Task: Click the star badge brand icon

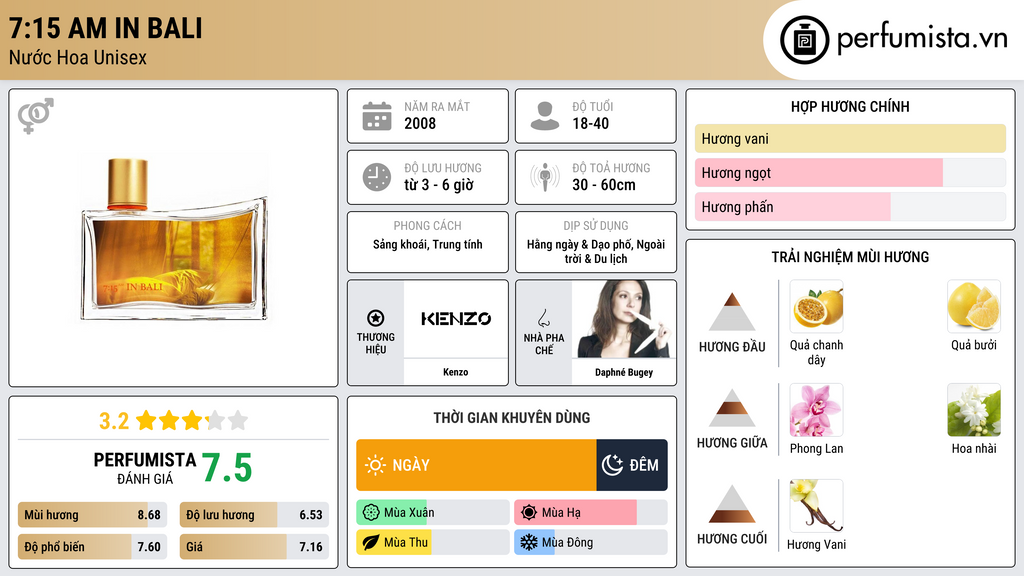Action: pyautogui.click(x=376, y=318)
